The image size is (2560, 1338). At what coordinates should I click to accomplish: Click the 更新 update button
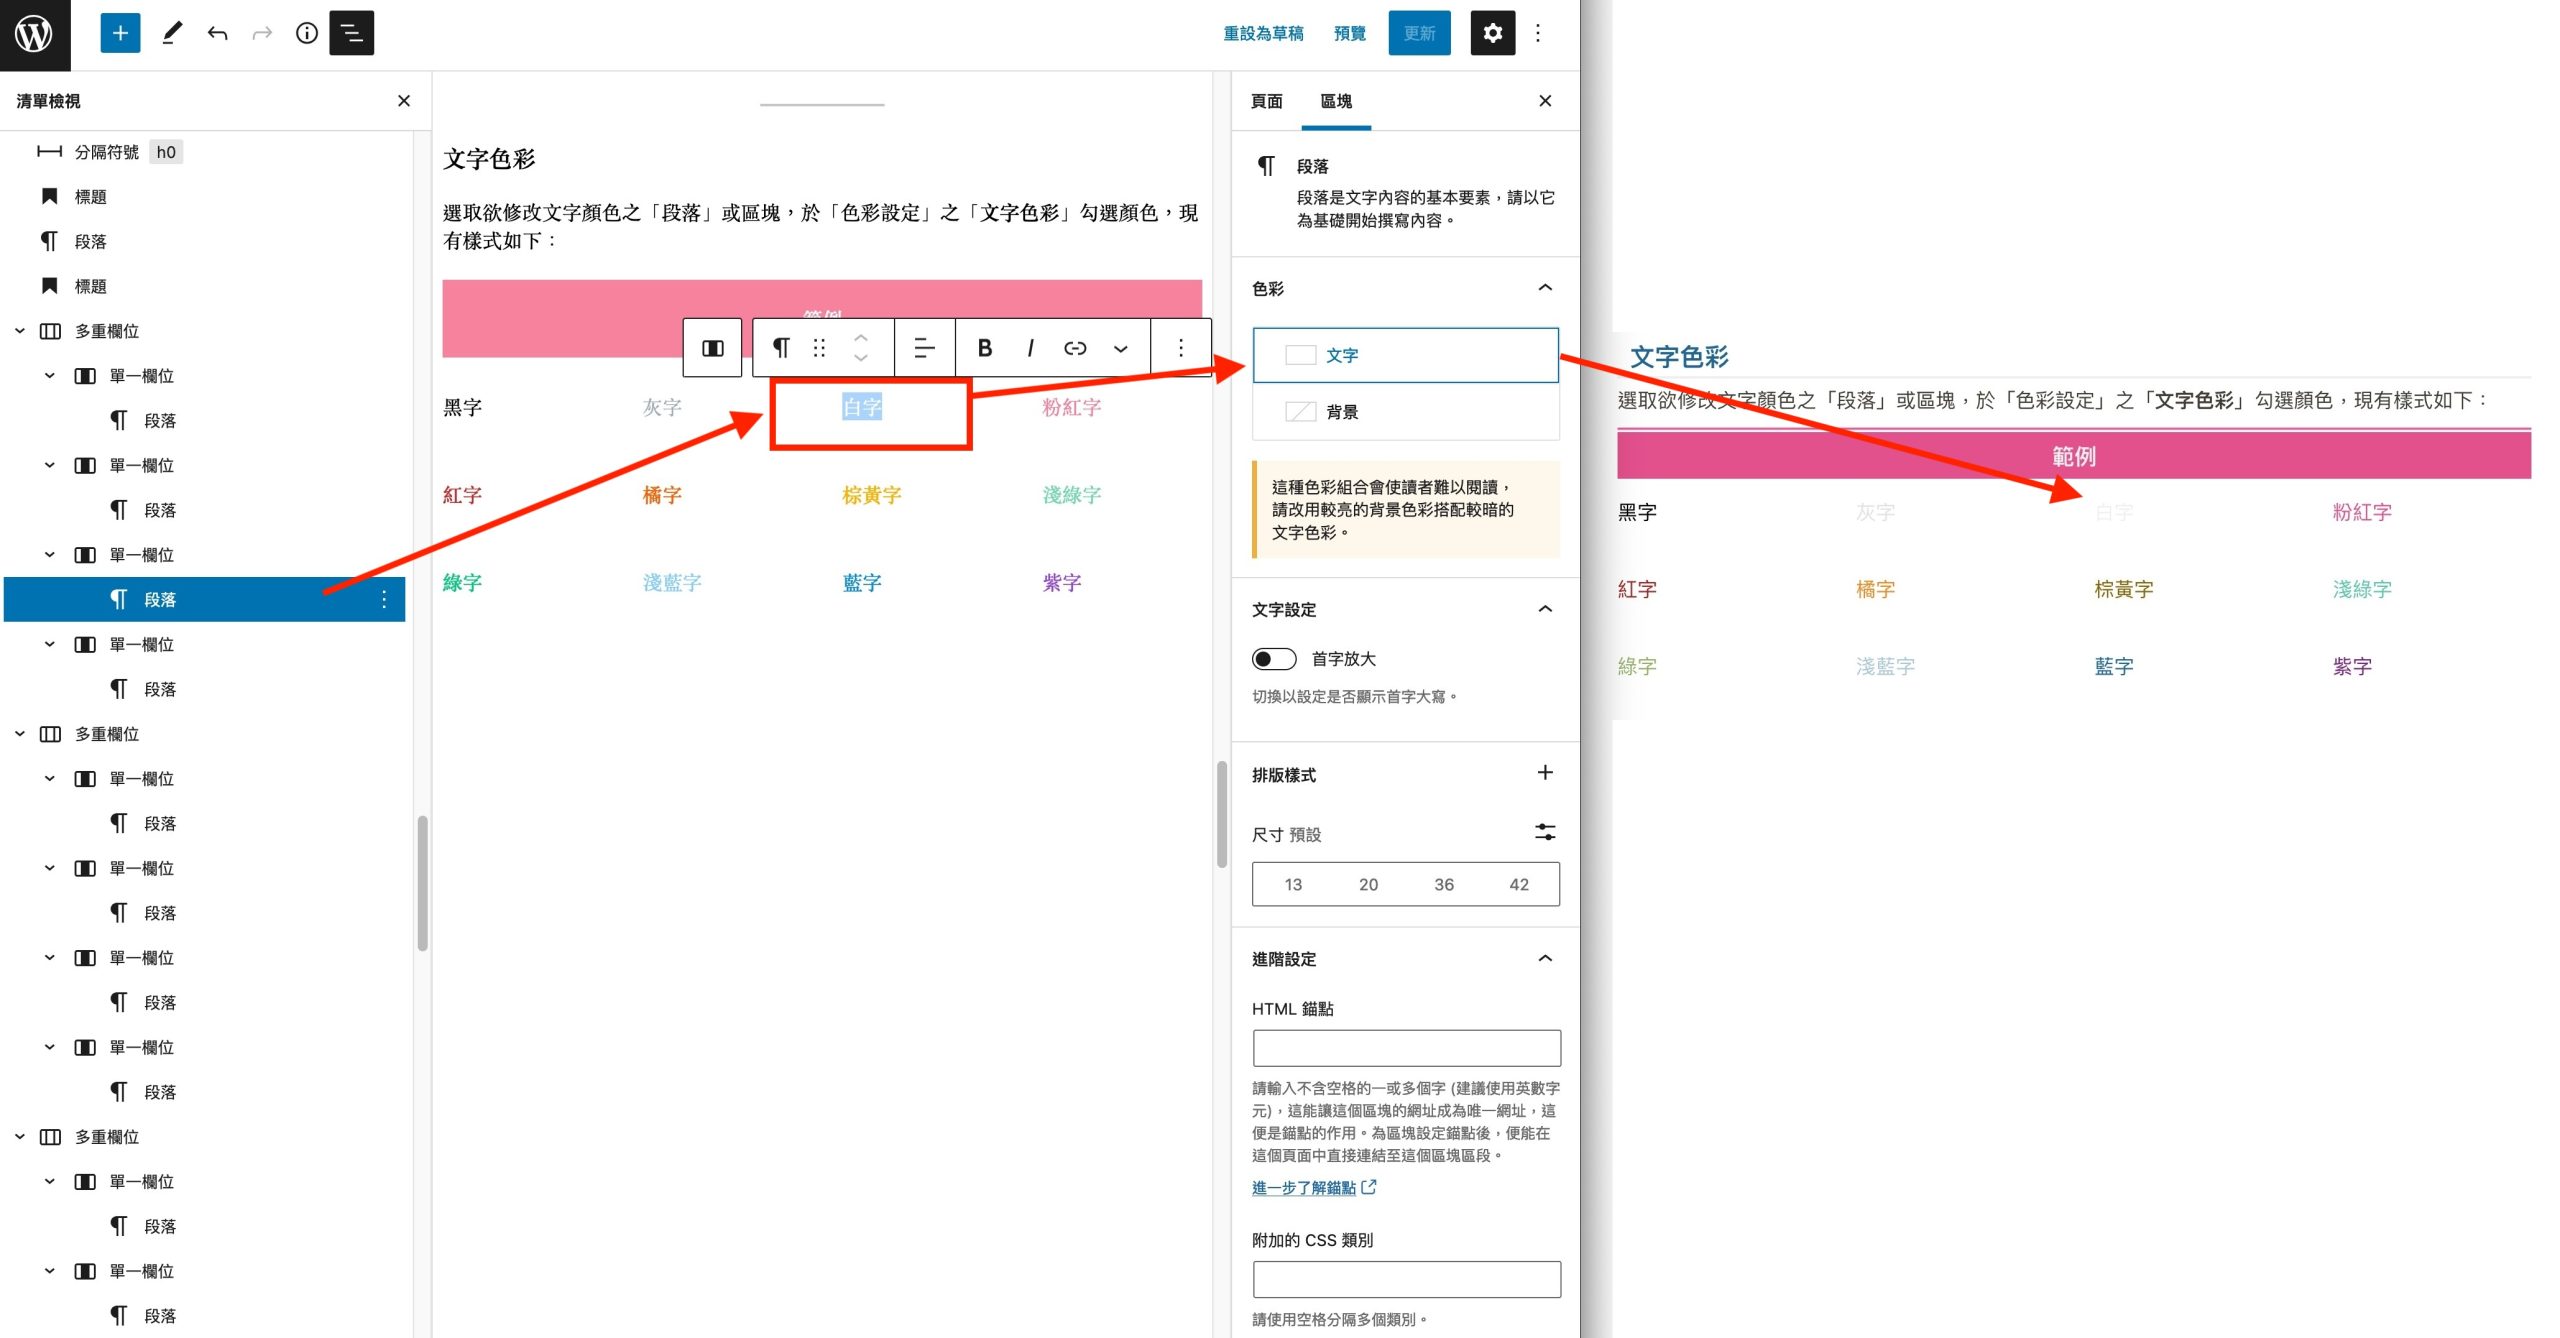[1418, 33]
